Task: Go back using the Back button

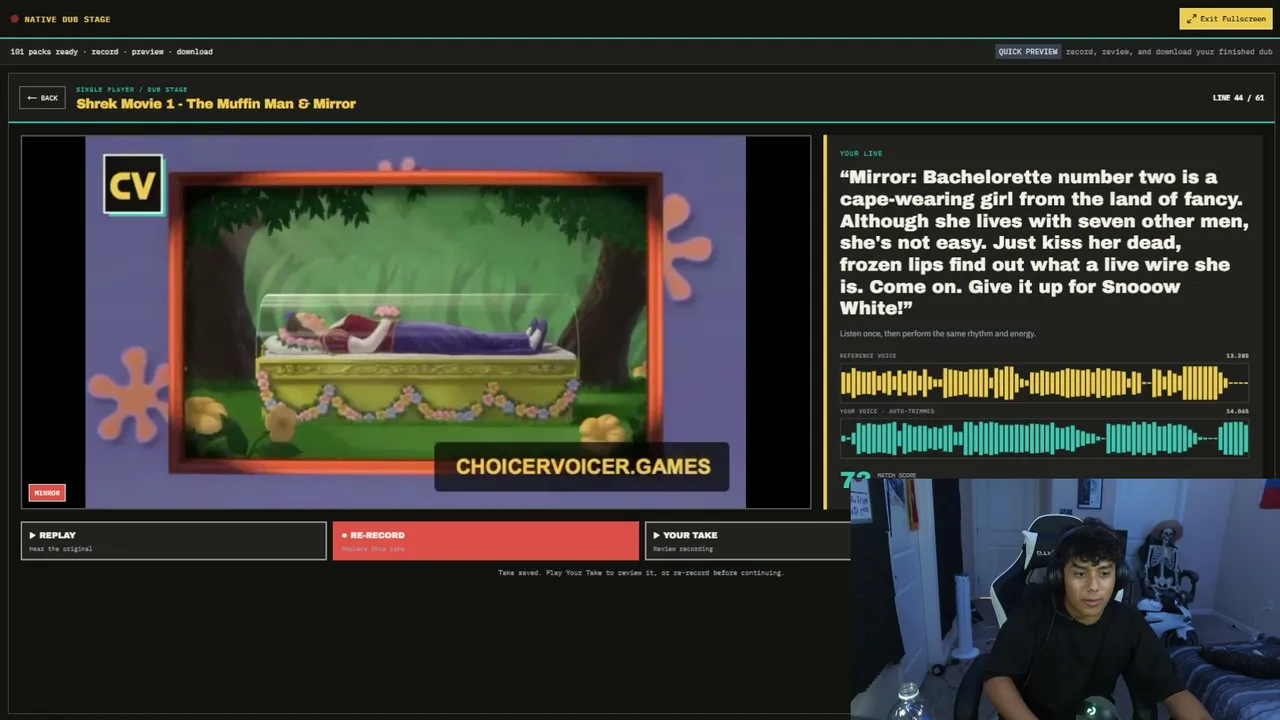Action: [42, 98]
